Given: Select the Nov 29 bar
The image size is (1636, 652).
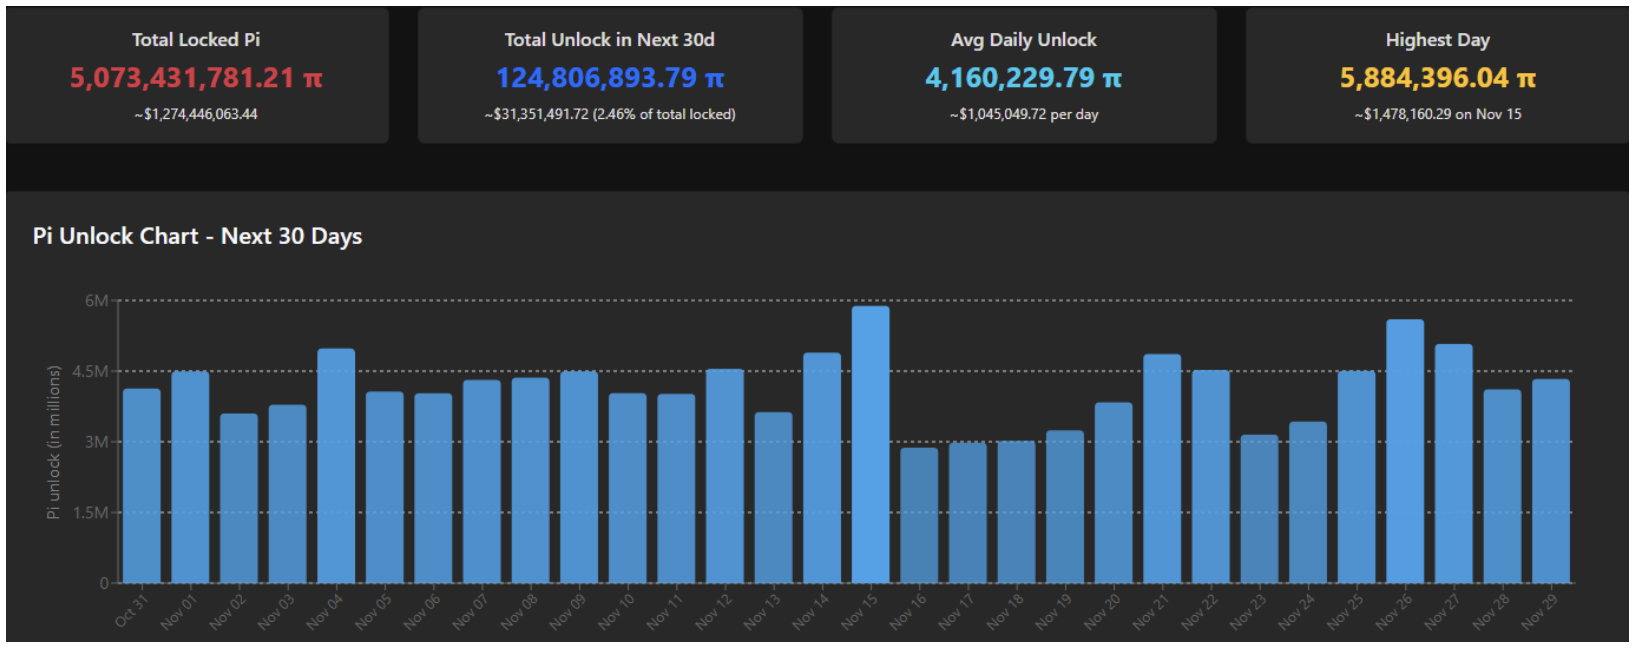Looking at the screenshot, I should [1550, 481].
